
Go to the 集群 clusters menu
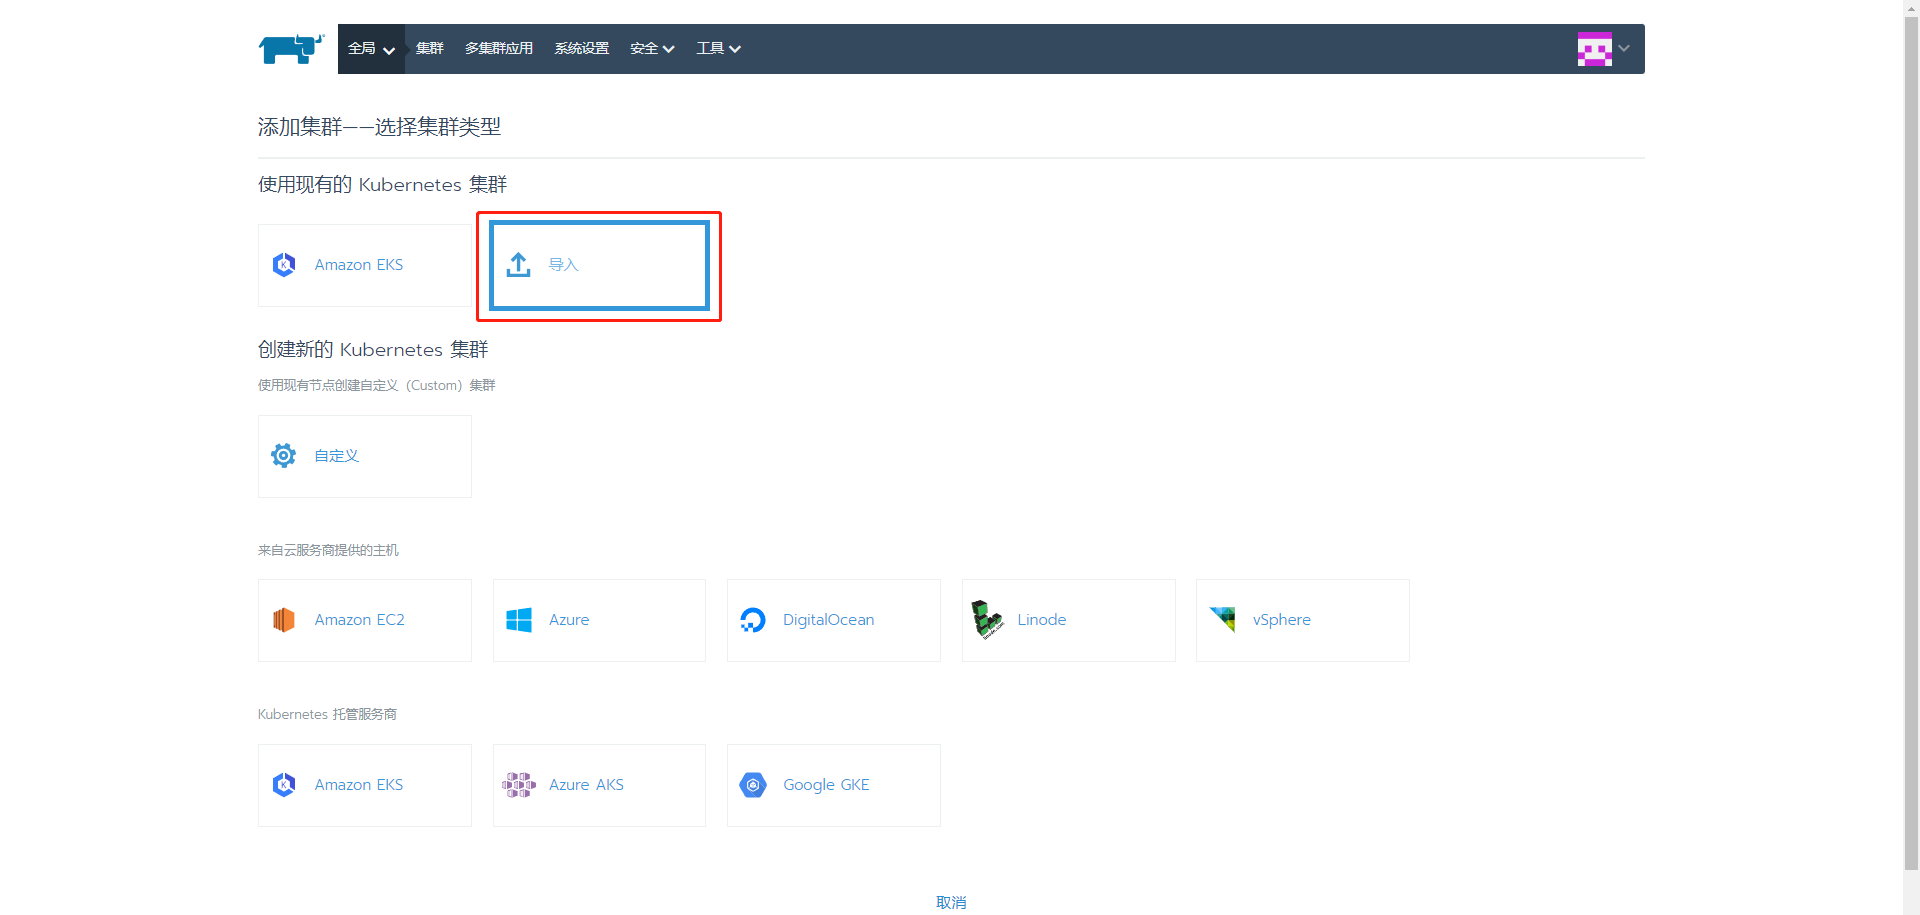[x=430, y=49]
